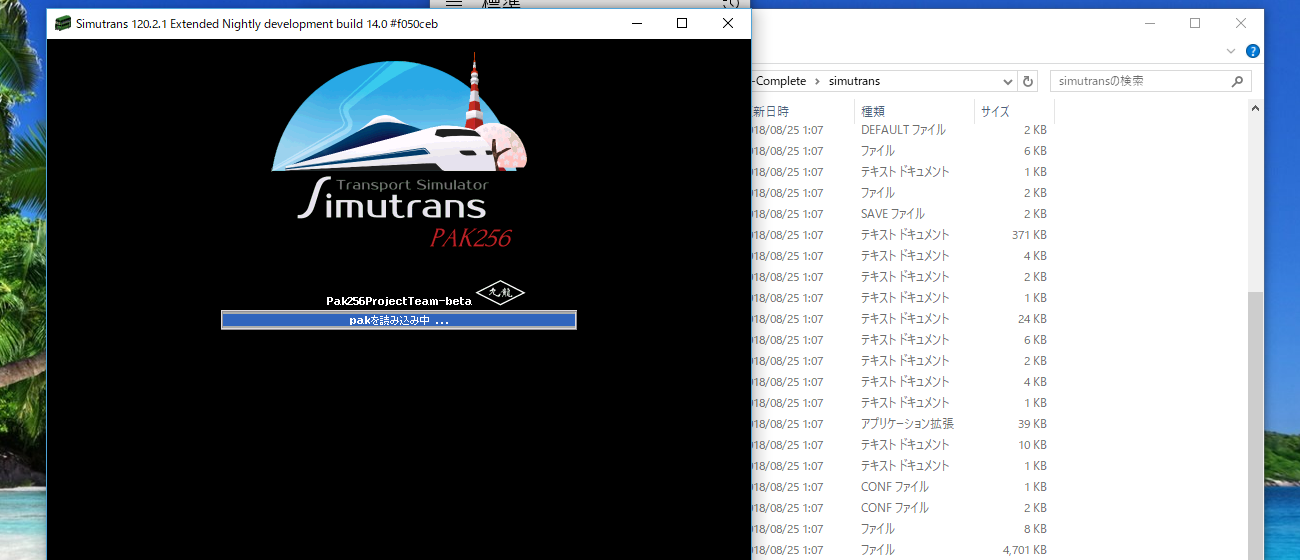Viewport: 1300px width, 560px height.
Task: Click the pakを読み込み中 progress bar
Action: (x=399, y=320)
